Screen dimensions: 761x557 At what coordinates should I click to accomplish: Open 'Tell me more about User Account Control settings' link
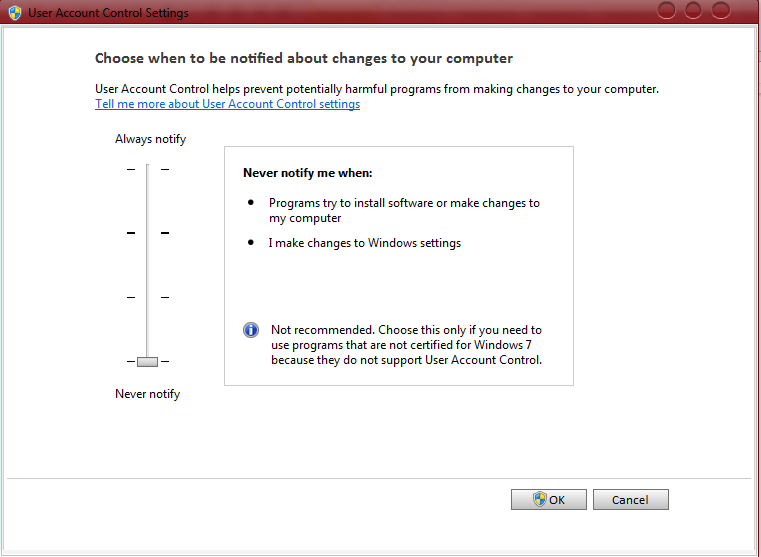(x=228, y=104)
